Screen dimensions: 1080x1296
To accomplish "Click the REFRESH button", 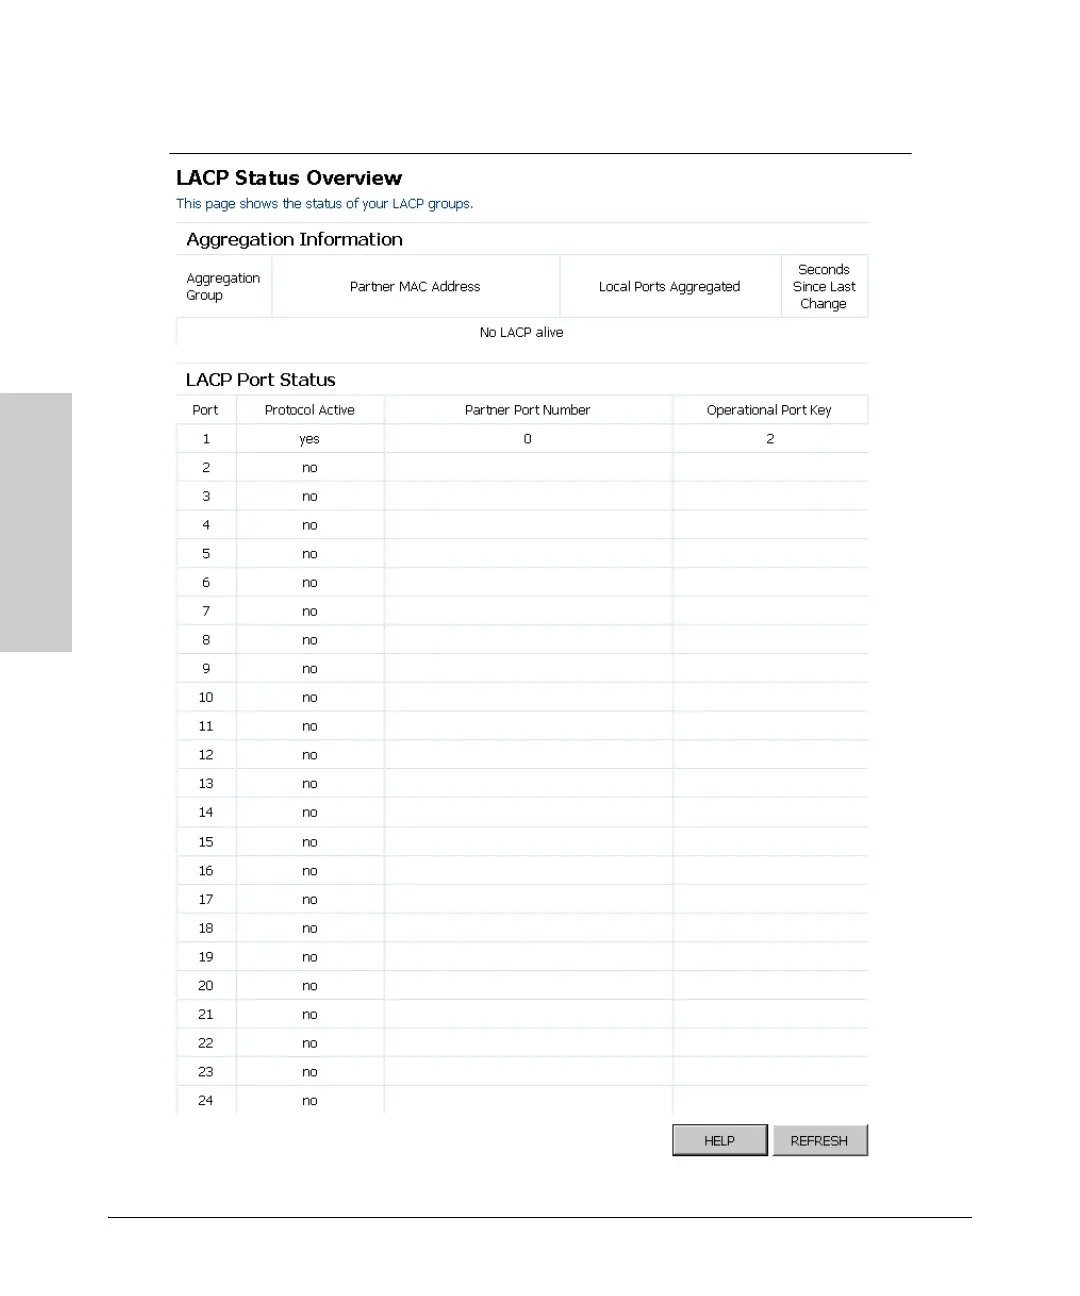I will 820,1140.
